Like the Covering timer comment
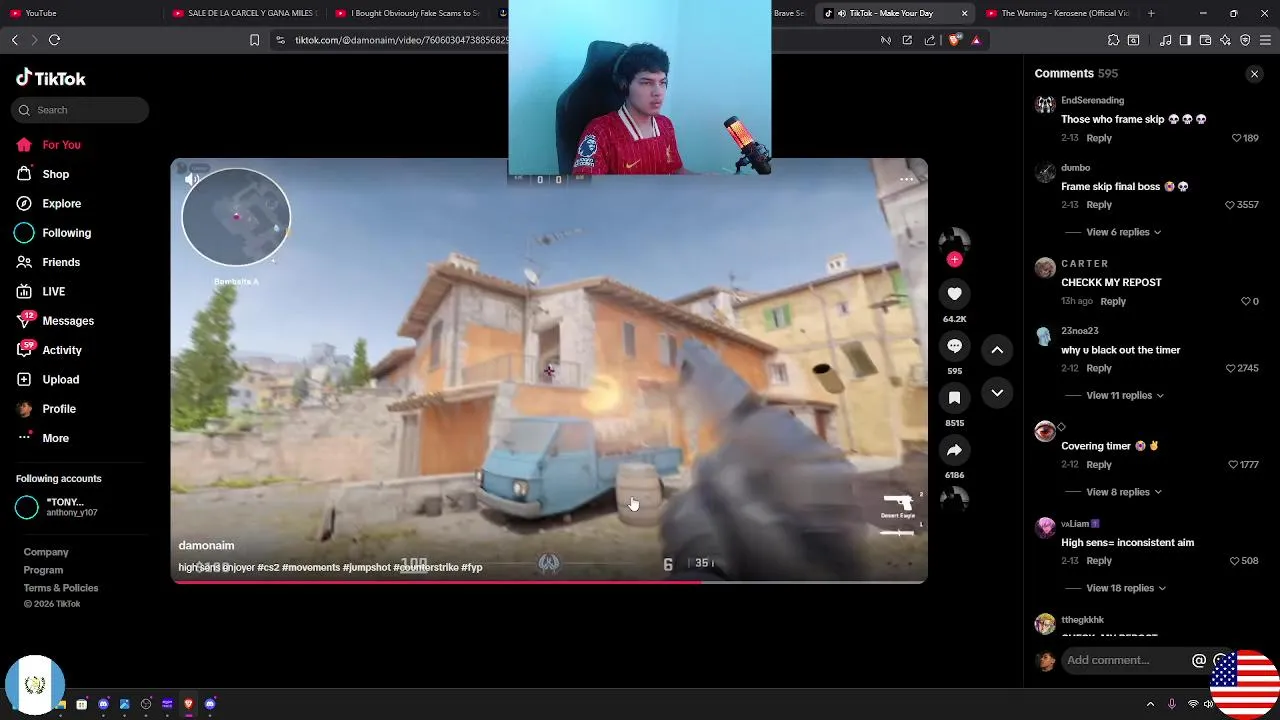 click(1243, 465)
